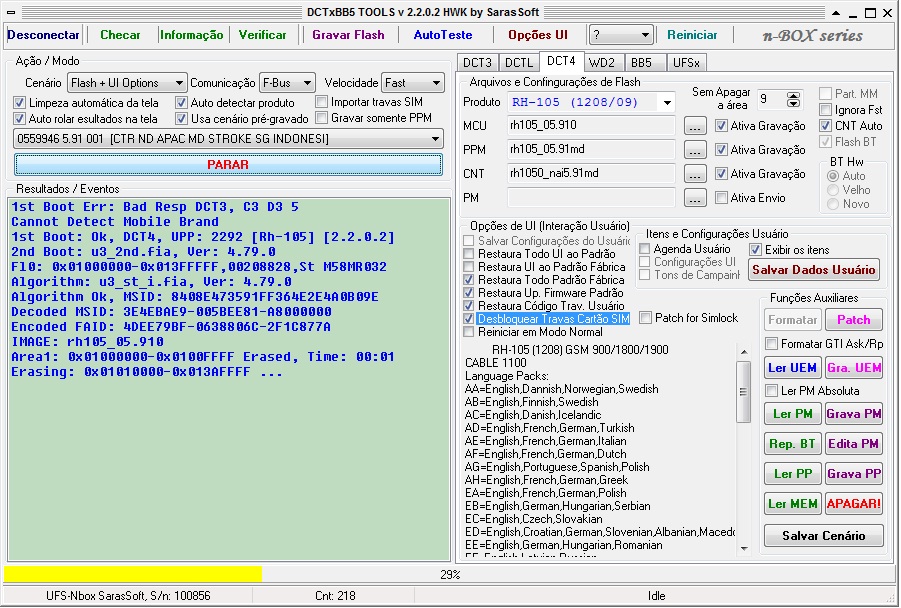Click Opções UI in the toolbar
Screen dimensions: 901x608
click(x=538, y=35)
